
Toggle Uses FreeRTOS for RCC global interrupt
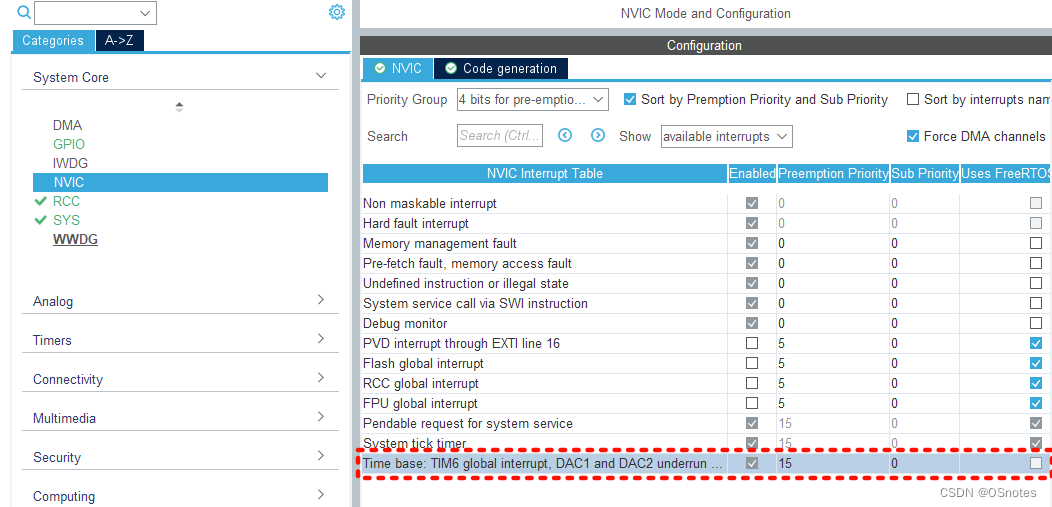pos(1036,383)
